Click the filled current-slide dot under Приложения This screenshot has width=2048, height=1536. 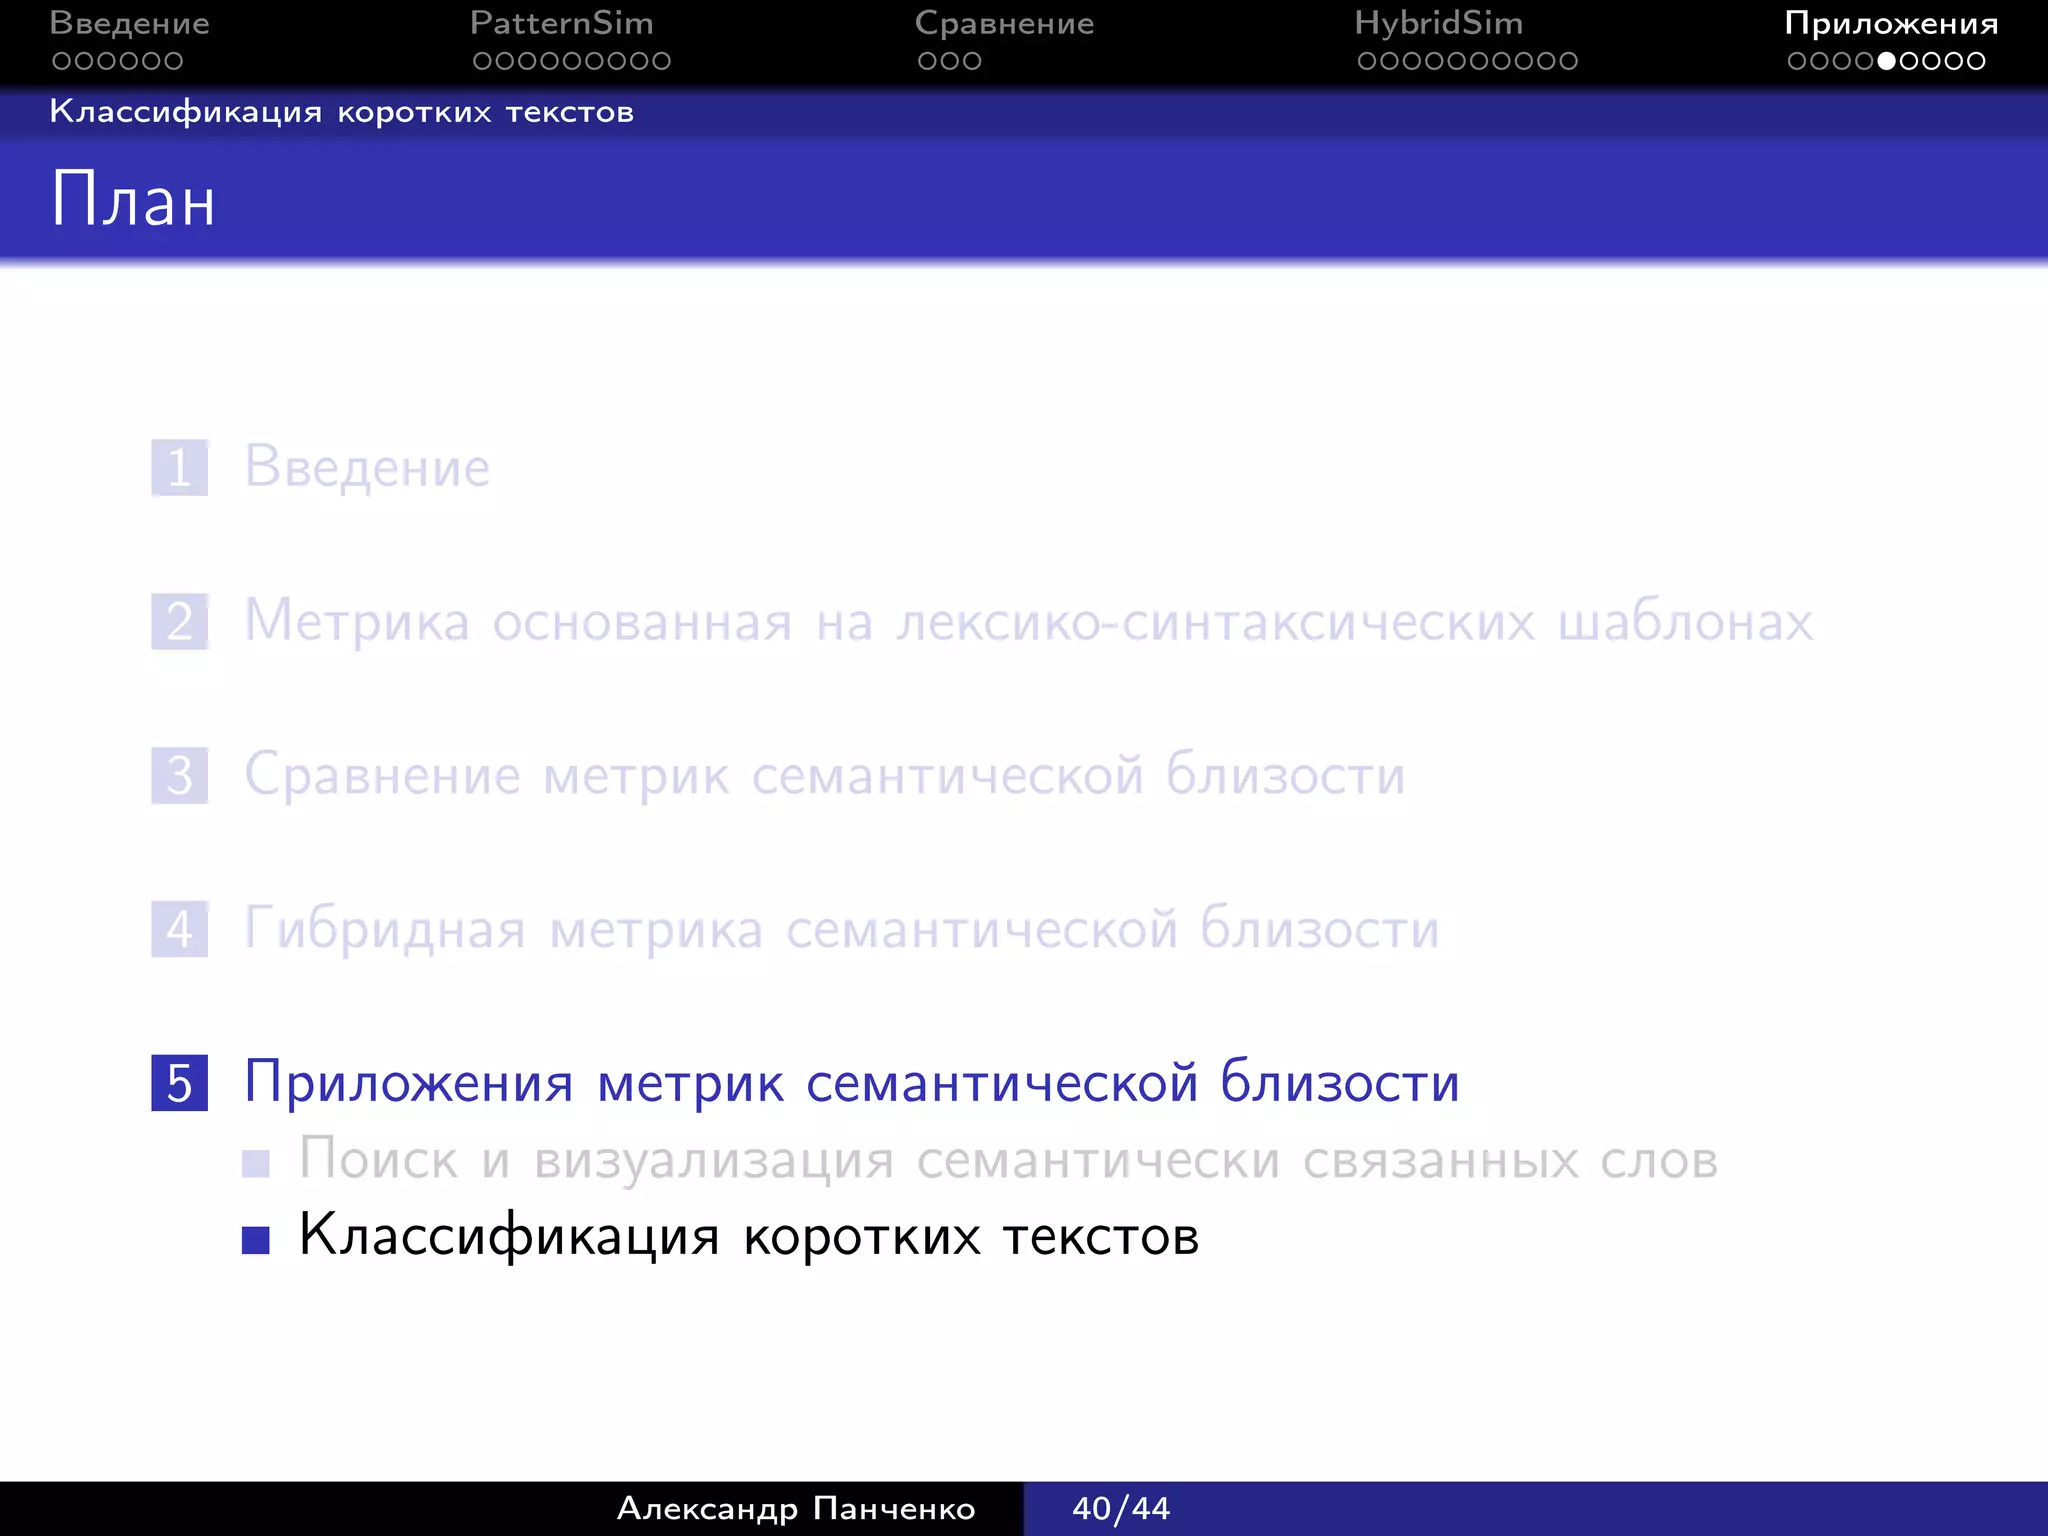pos(1886,61)
